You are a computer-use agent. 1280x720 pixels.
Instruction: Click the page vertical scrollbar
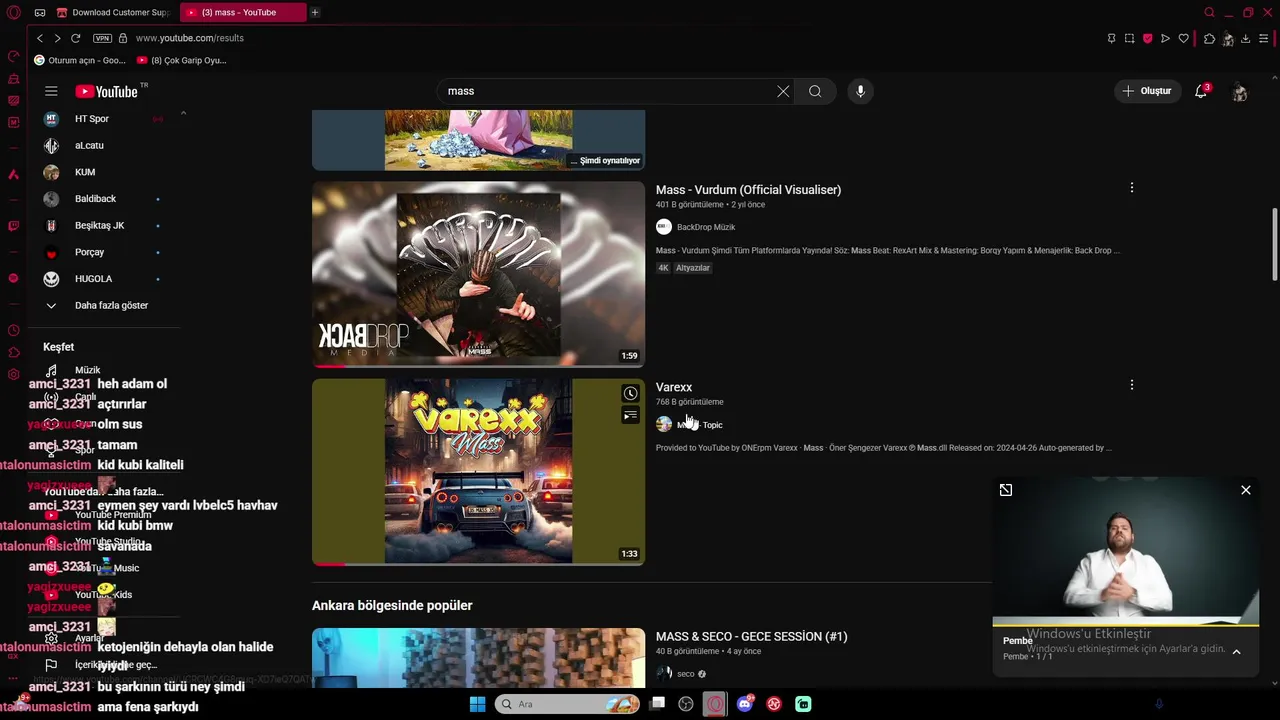coord(1274,245)
